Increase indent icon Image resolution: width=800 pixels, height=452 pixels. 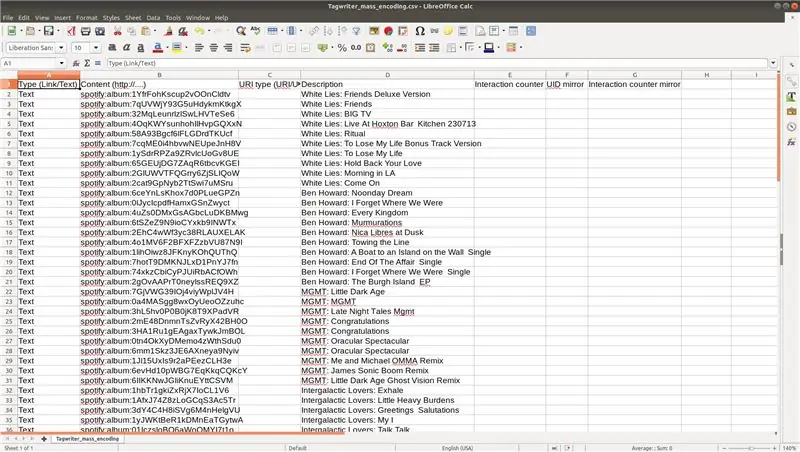(419, 47)
